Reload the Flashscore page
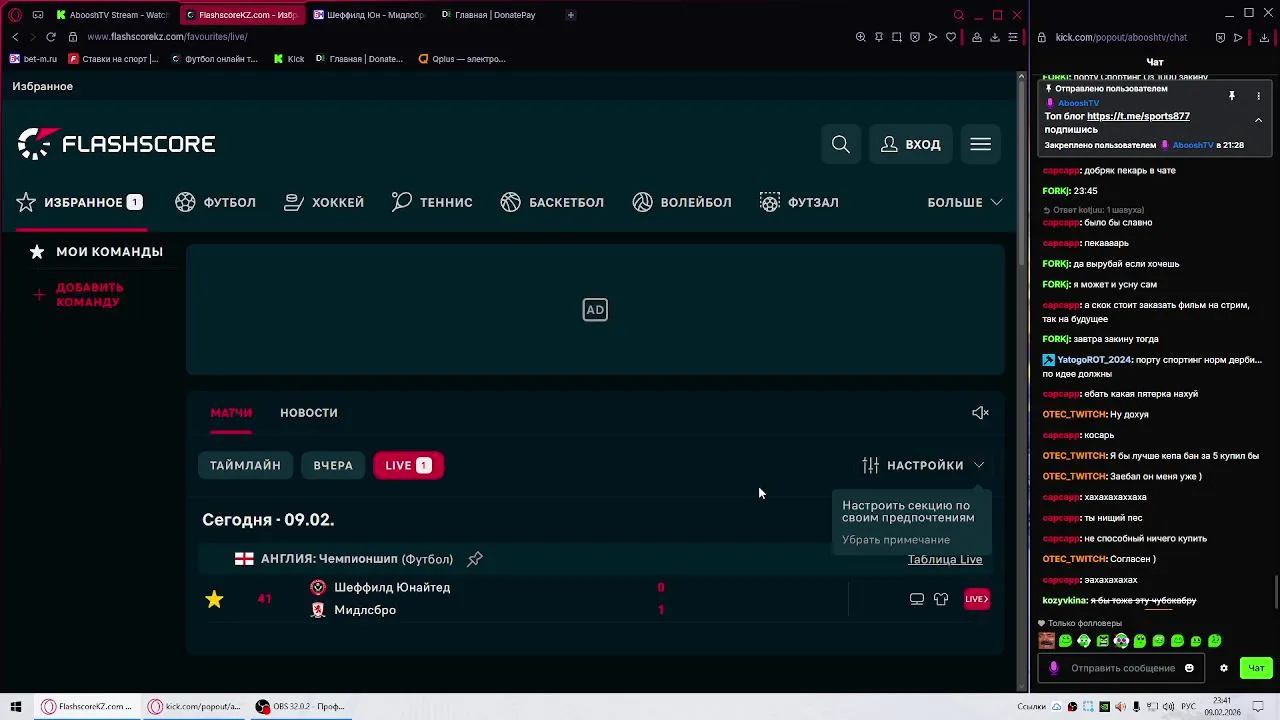 (51, 37)
